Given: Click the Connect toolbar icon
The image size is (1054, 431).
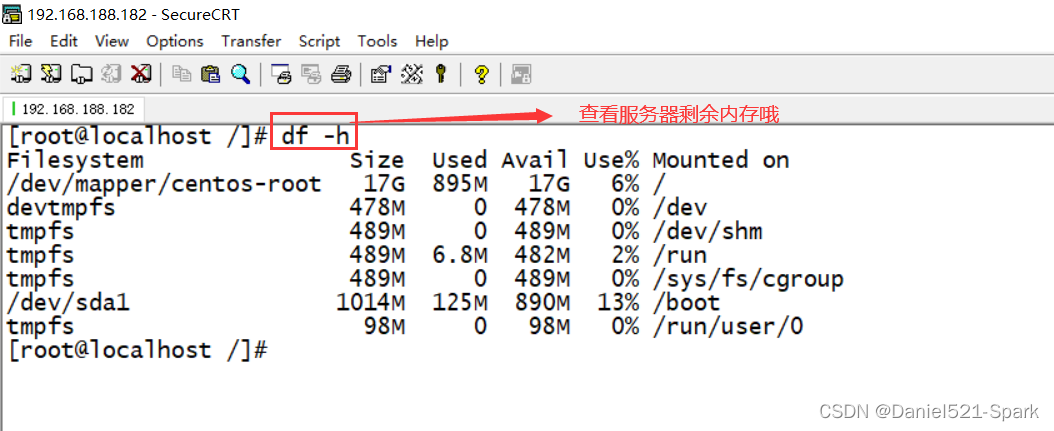Looking at the screenshot, I should (20, 73).
